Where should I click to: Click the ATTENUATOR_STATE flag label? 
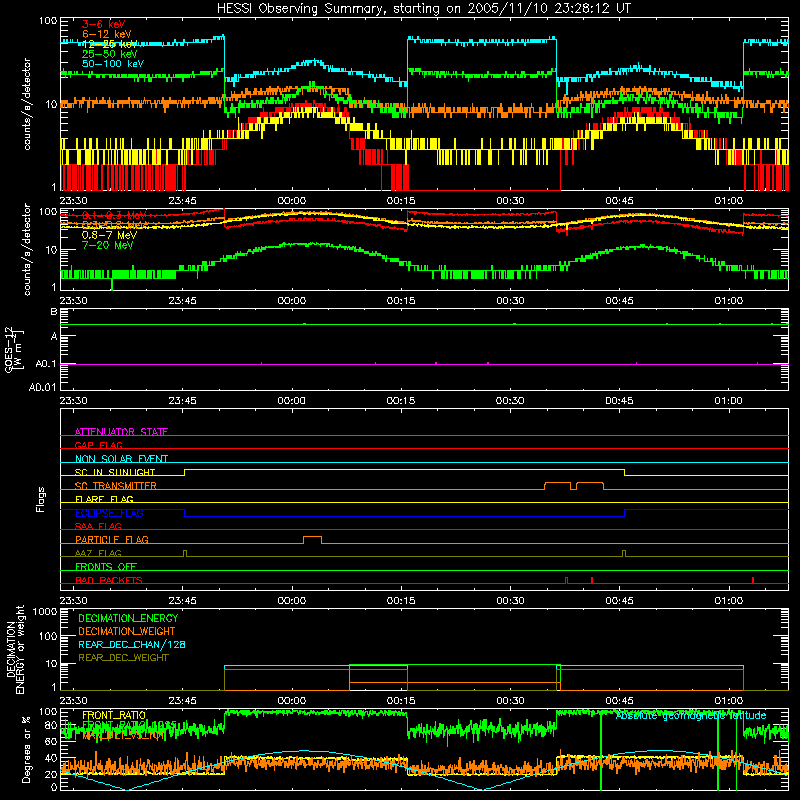point(121,432)
